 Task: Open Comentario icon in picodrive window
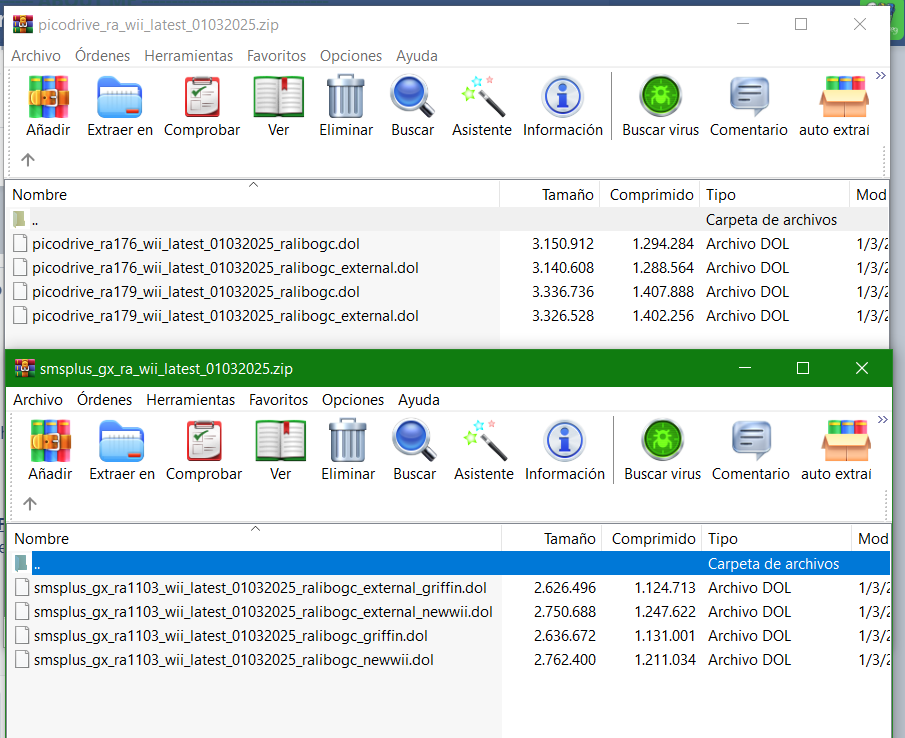coord(749,97)
